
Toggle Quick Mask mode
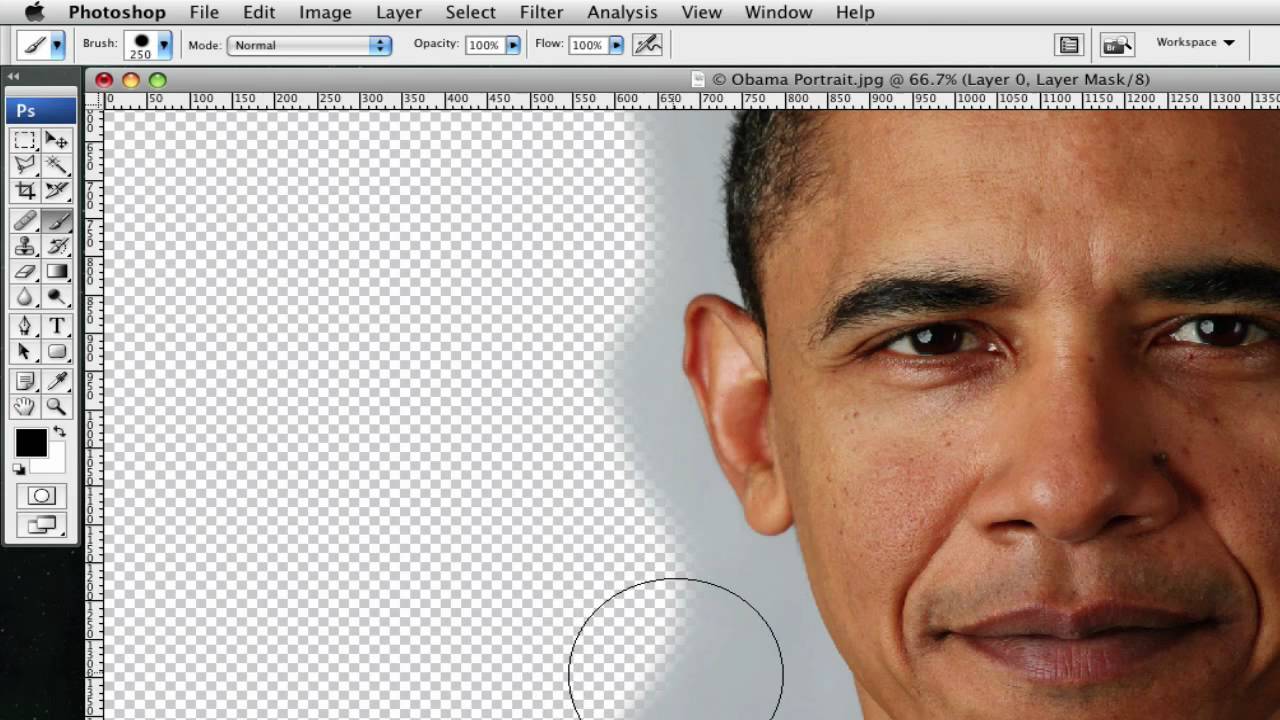click(x=41, y=496)
